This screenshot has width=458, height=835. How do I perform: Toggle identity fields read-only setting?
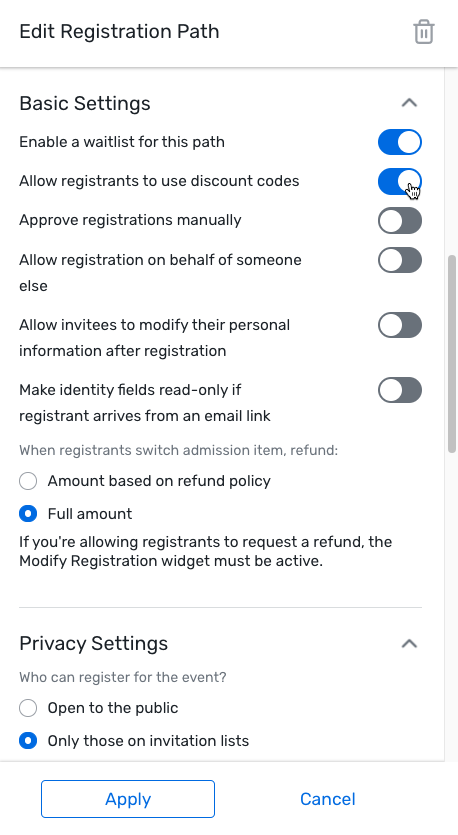point(400,390)
